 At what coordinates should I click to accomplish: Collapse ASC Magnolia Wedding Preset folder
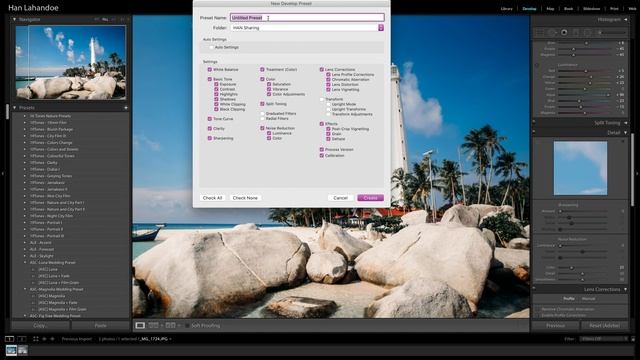coord(25,289)
